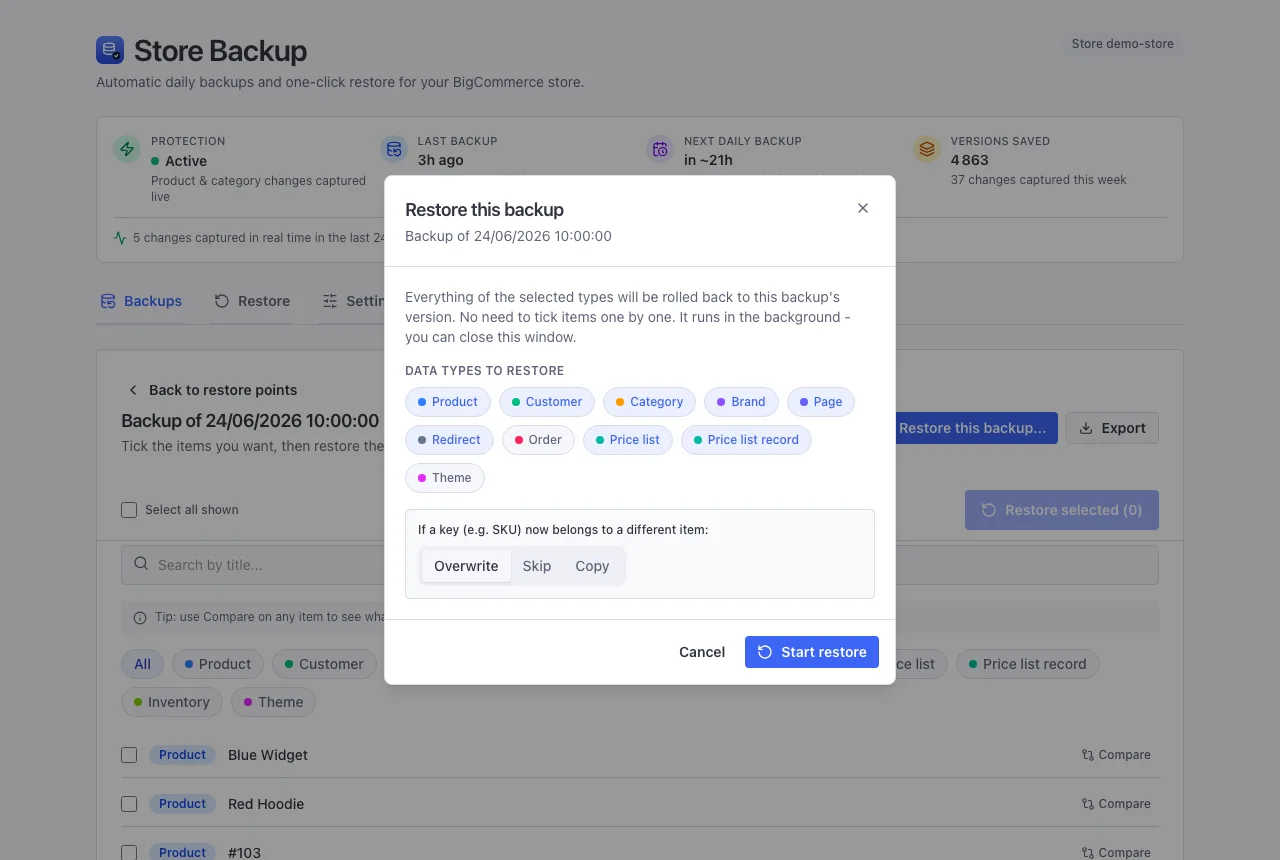Viewport: 1280px width, 860px height.
Task: Toggle the Price list record chip in dialog
Action: [x=746, y=440]
